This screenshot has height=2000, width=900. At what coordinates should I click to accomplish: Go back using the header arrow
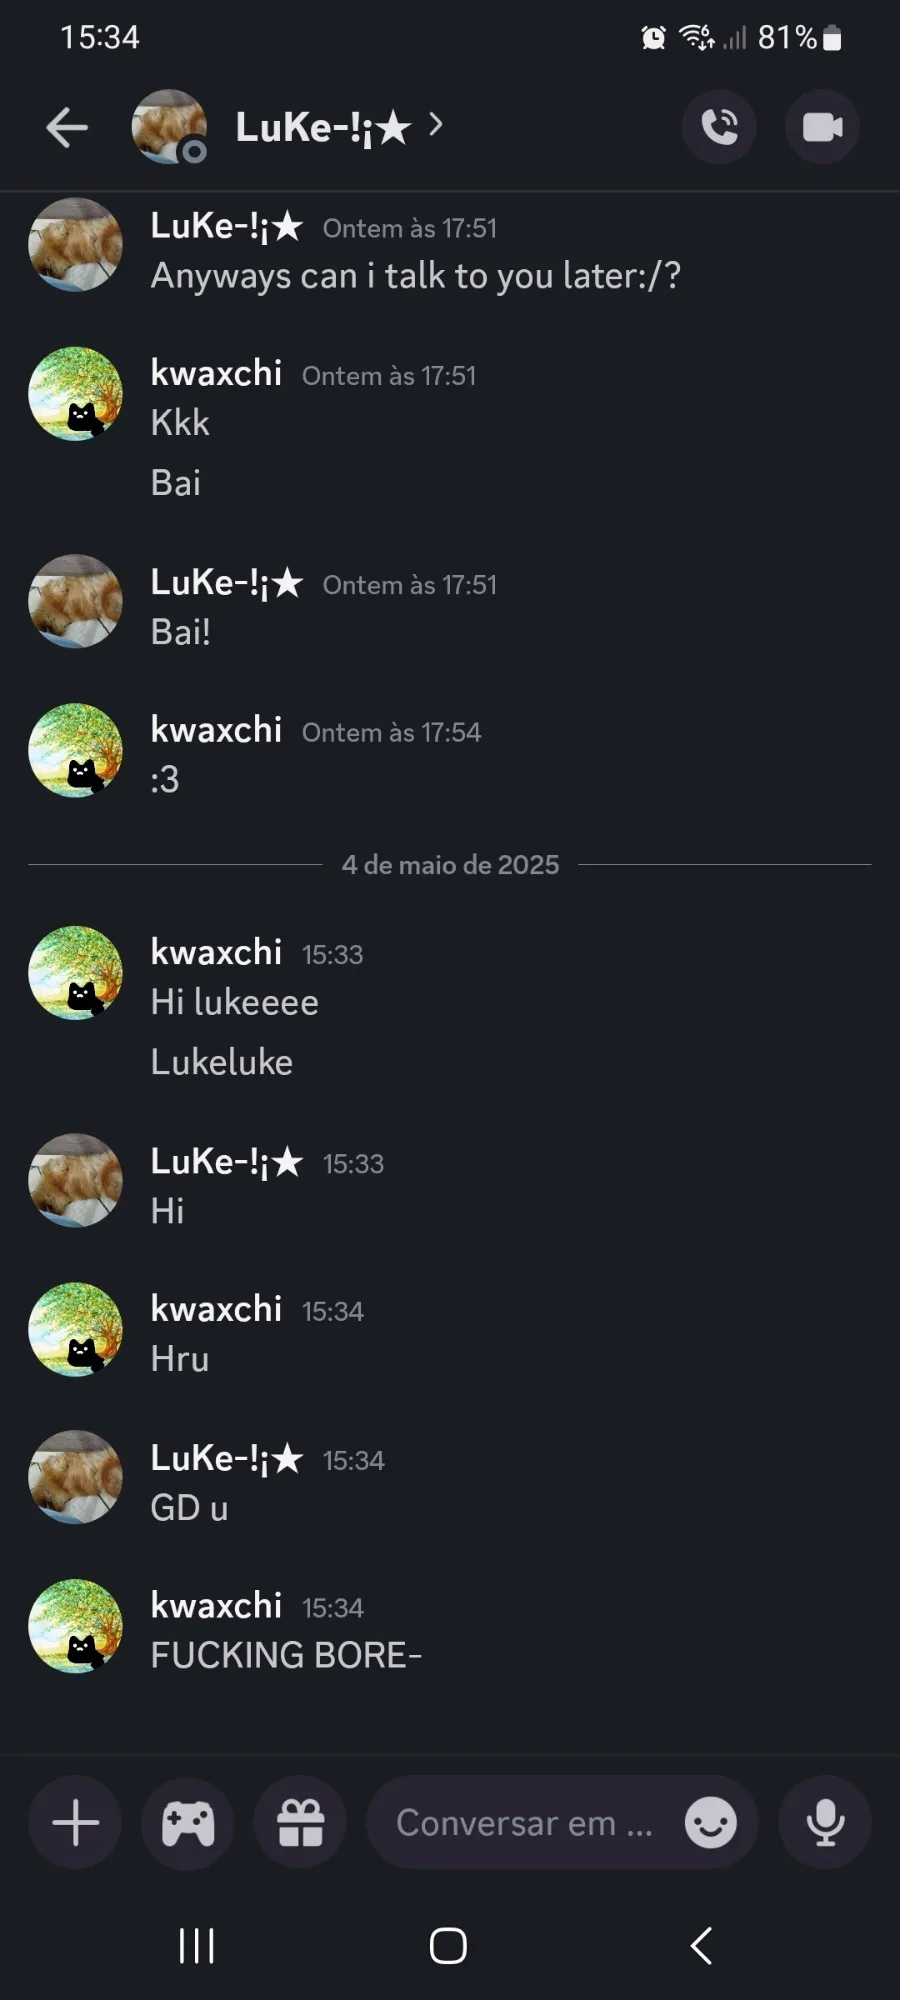click(x=67, y=127)
